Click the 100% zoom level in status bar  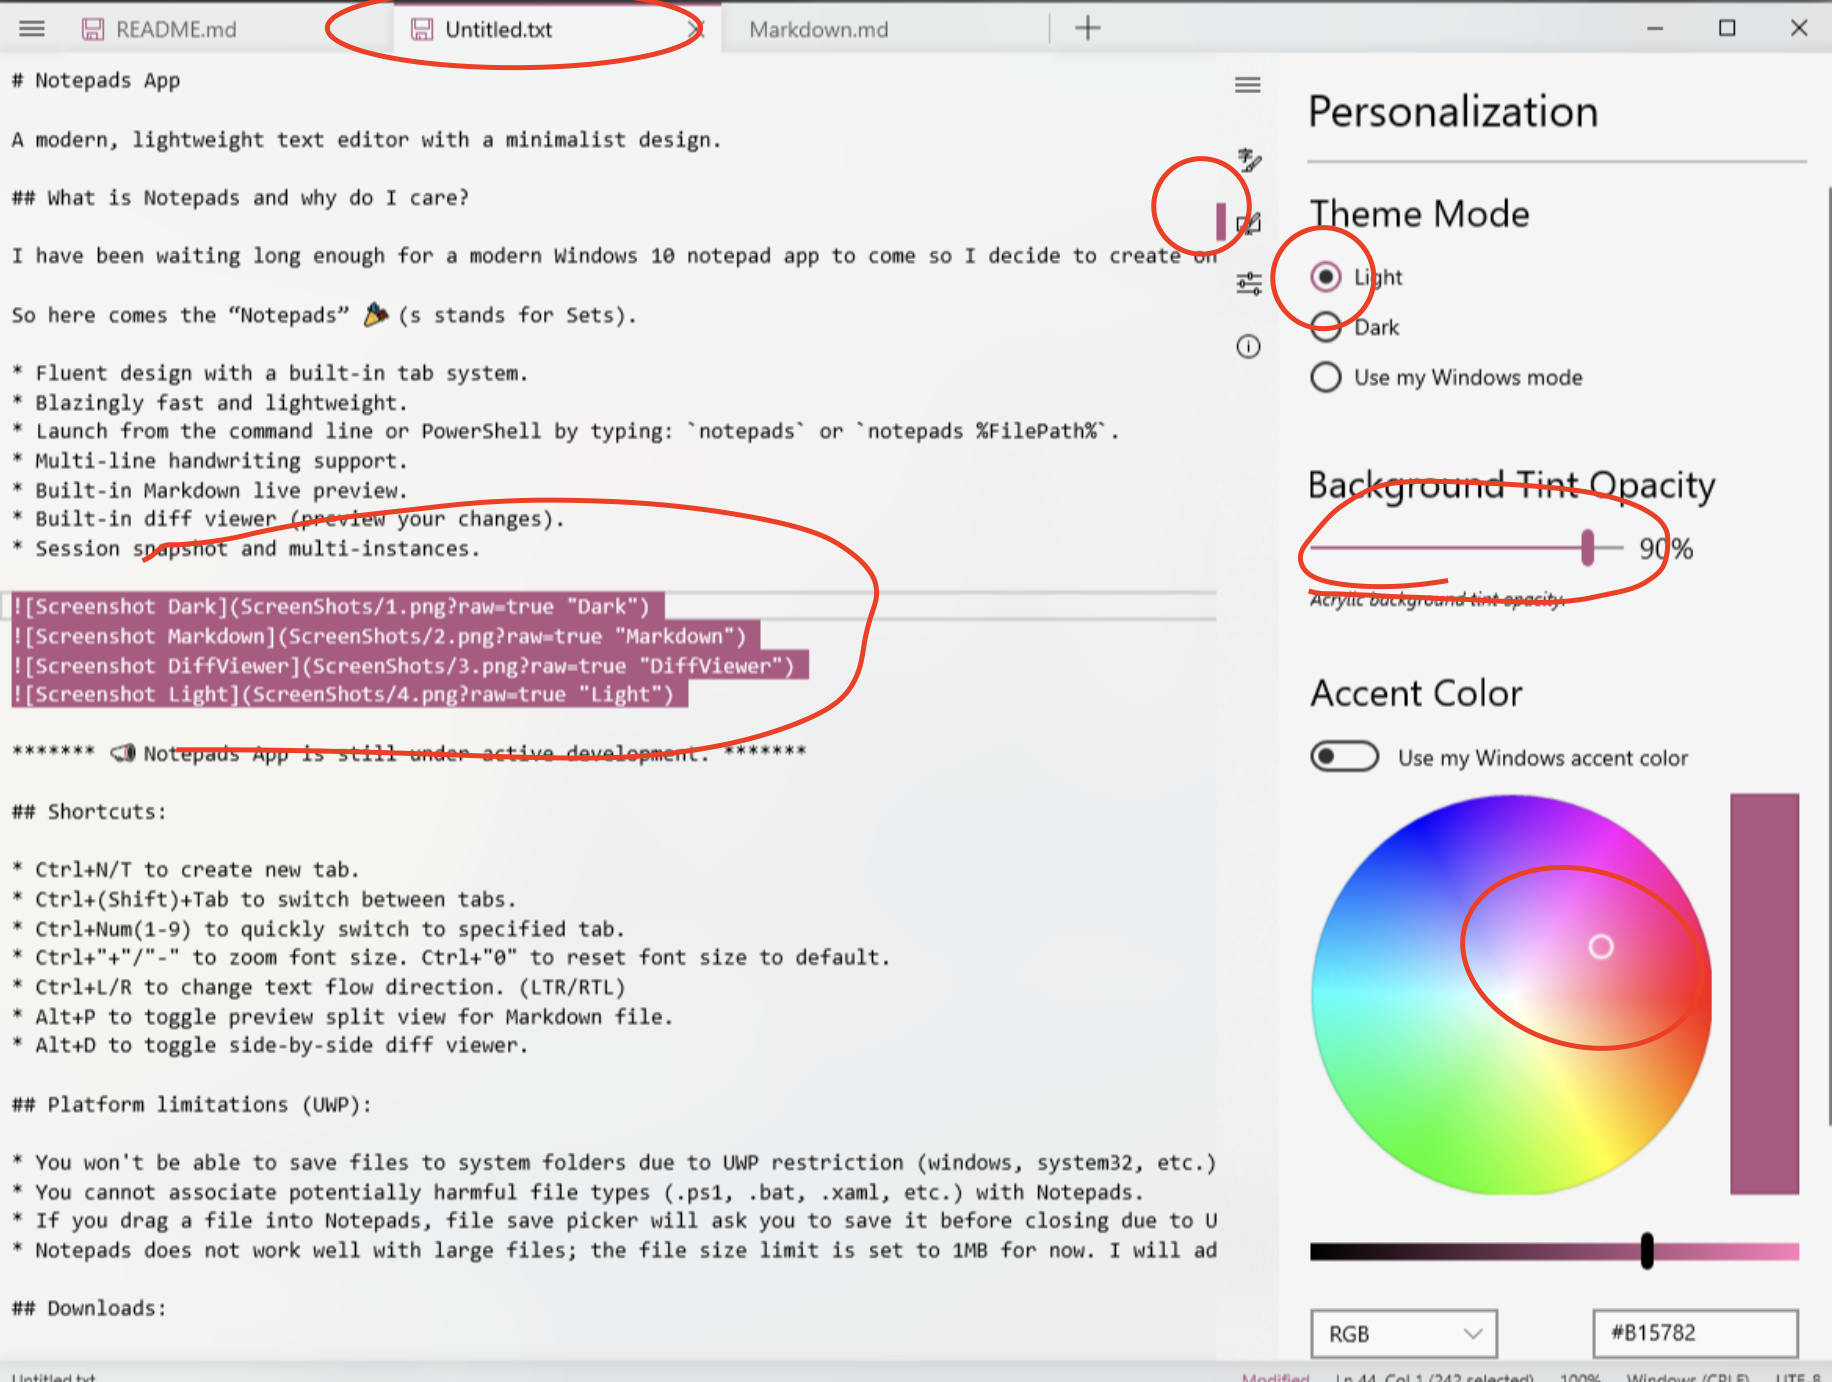point(1580,1378)
